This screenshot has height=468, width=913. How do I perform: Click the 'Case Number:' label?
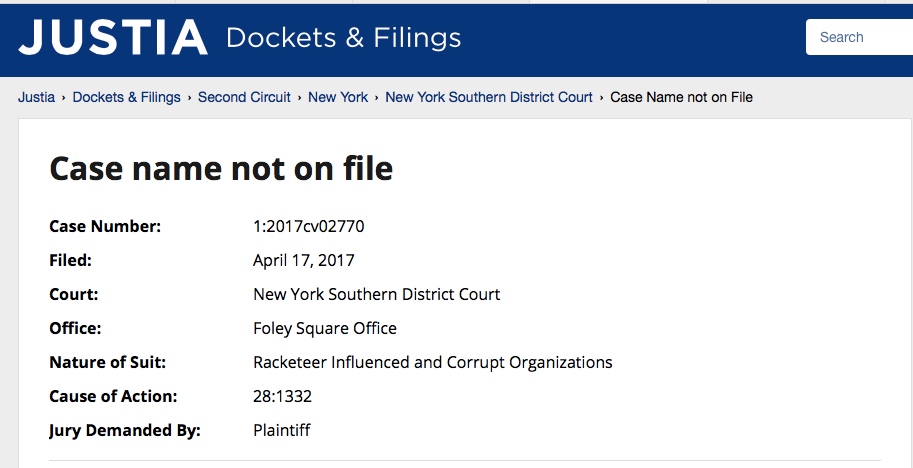tap(105, 226)
